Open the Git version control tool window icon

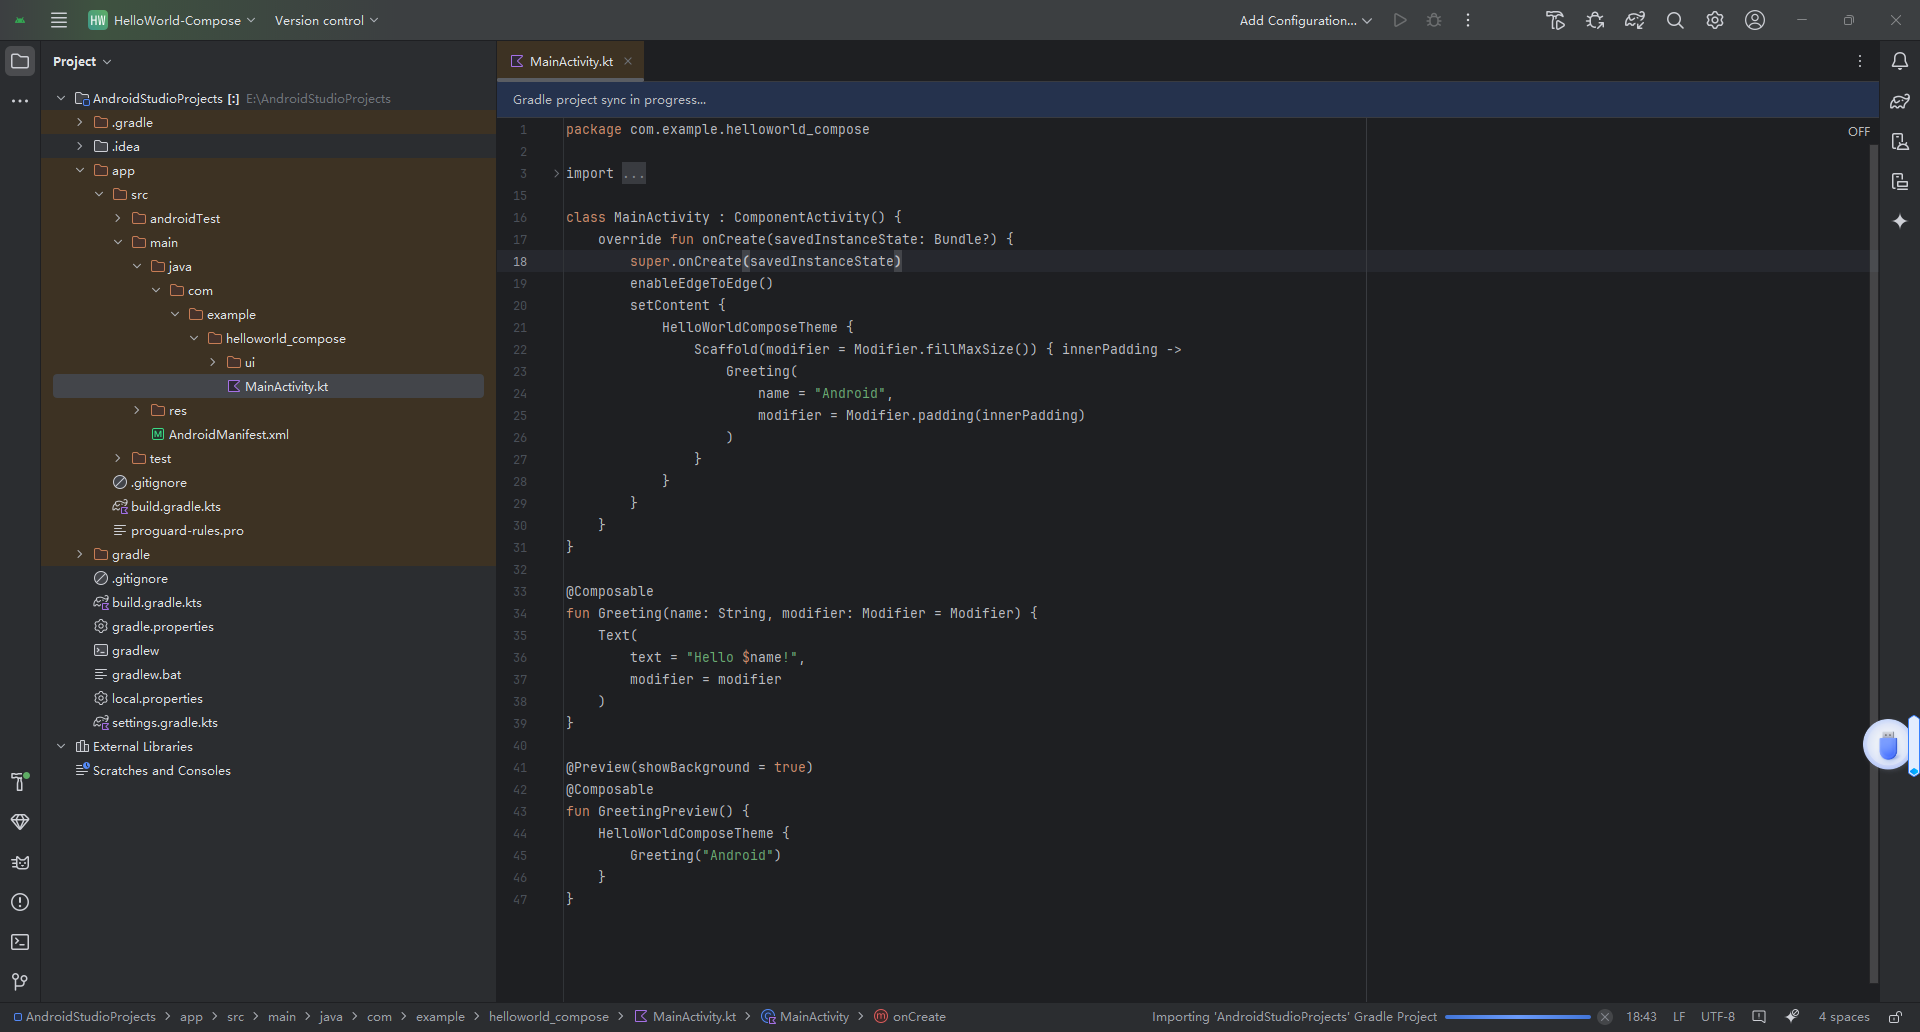pos(20,982)
